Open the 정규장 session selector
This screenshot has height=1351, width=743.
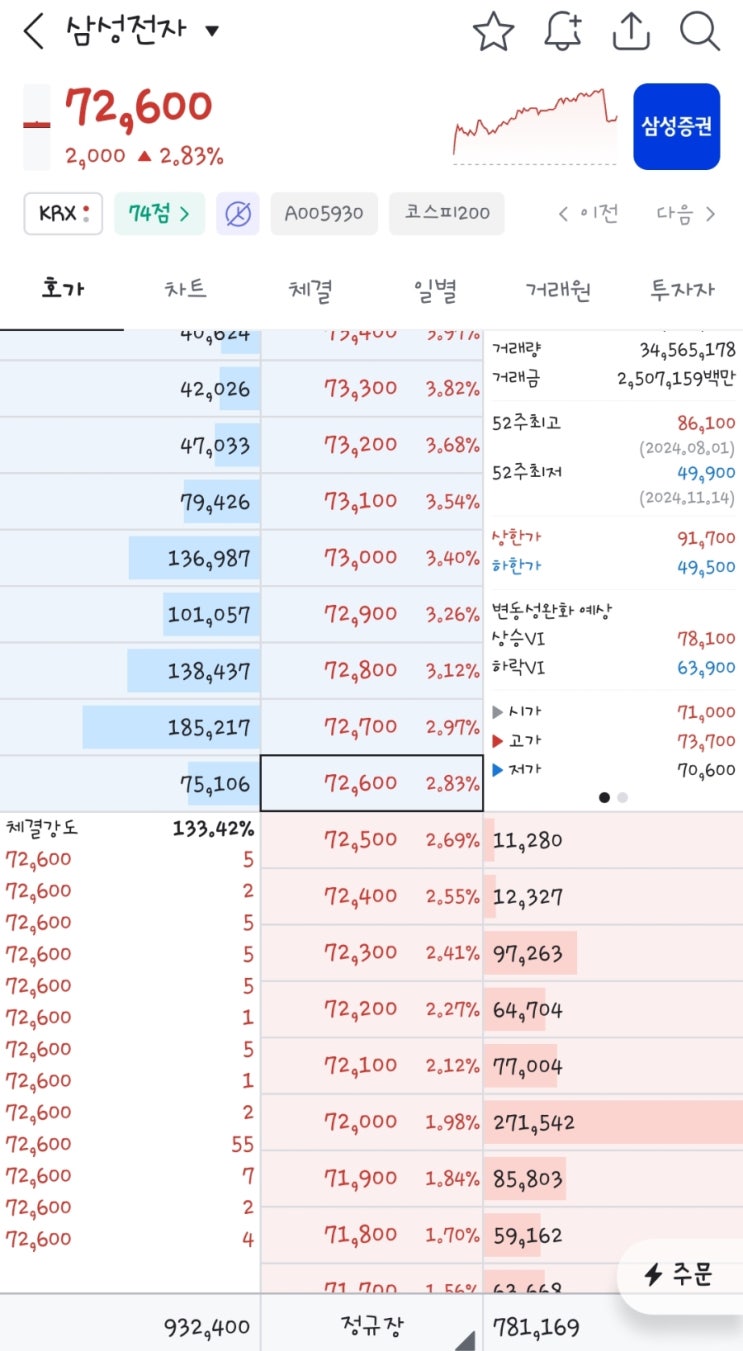[372, 1328]
